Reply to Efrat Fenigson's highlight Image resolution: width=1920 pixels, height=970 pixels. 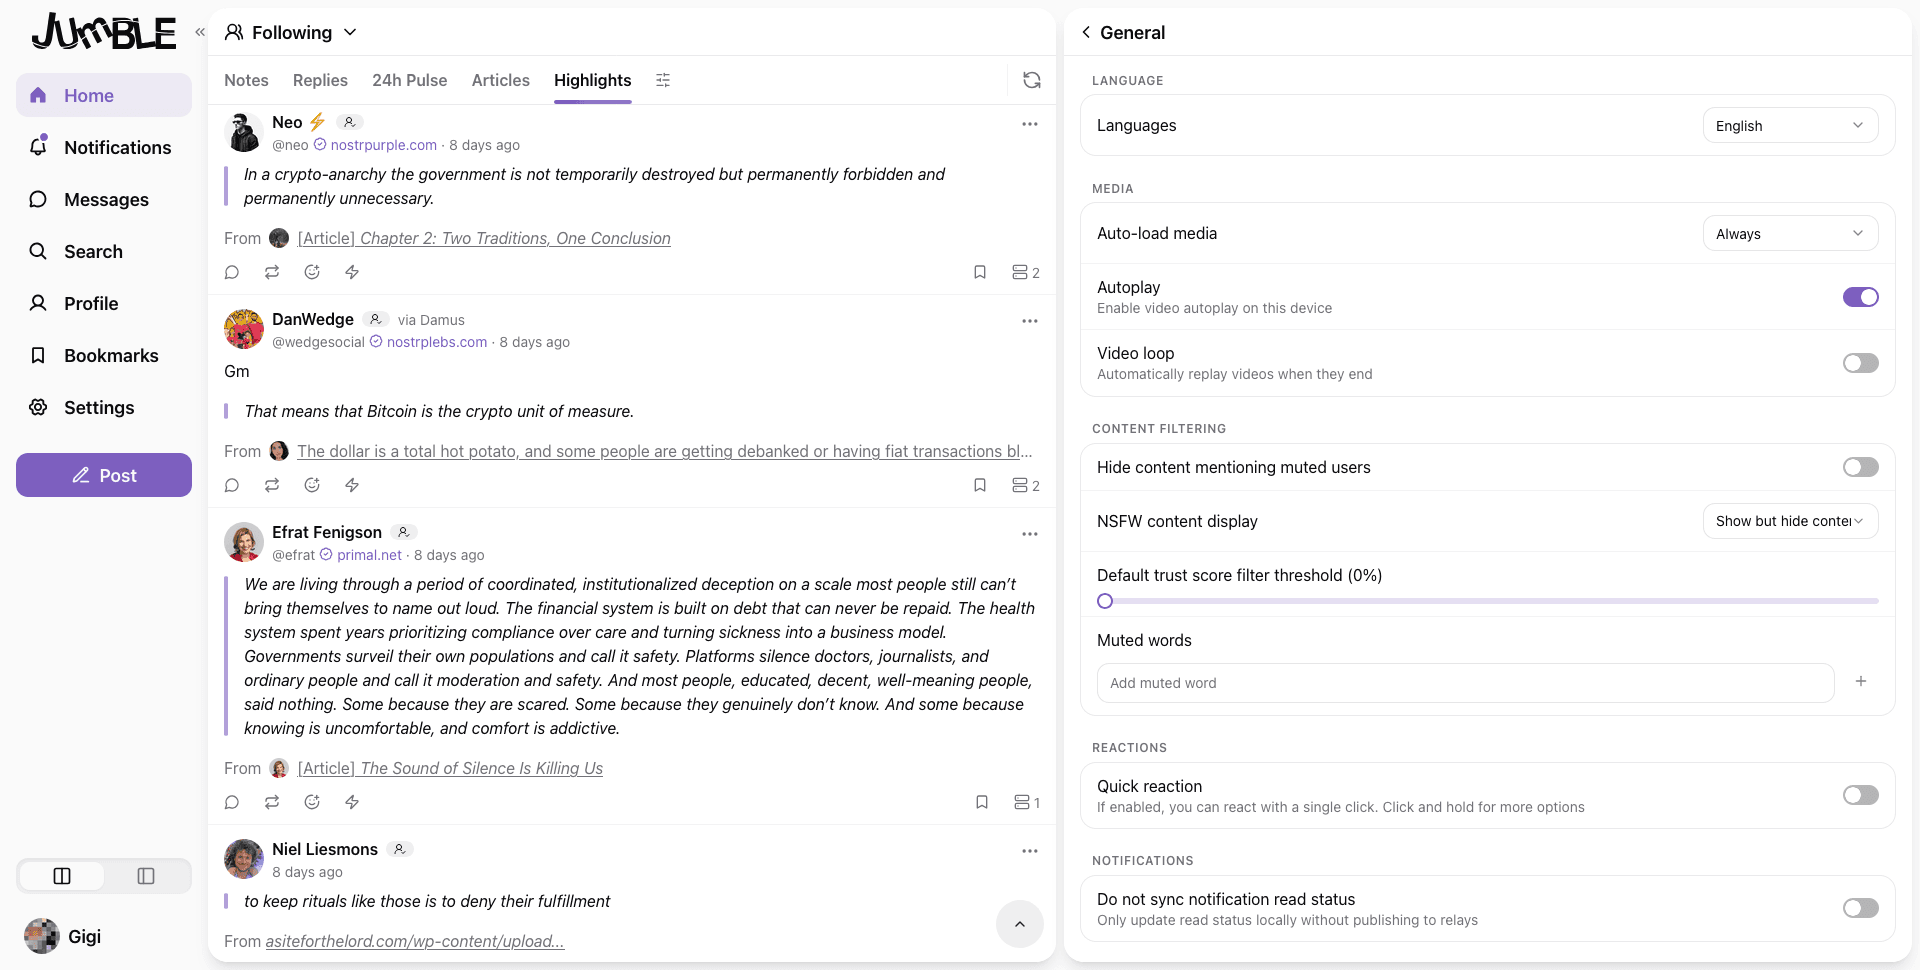(x=232, y=802)
